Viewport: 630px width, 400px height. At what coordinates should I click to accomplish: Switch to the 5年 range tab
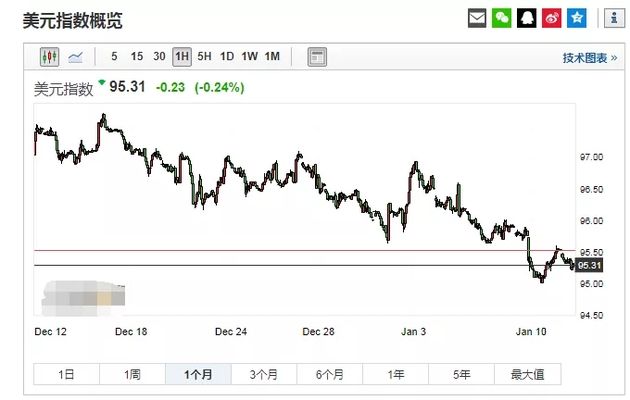click(x=462, y=374)
